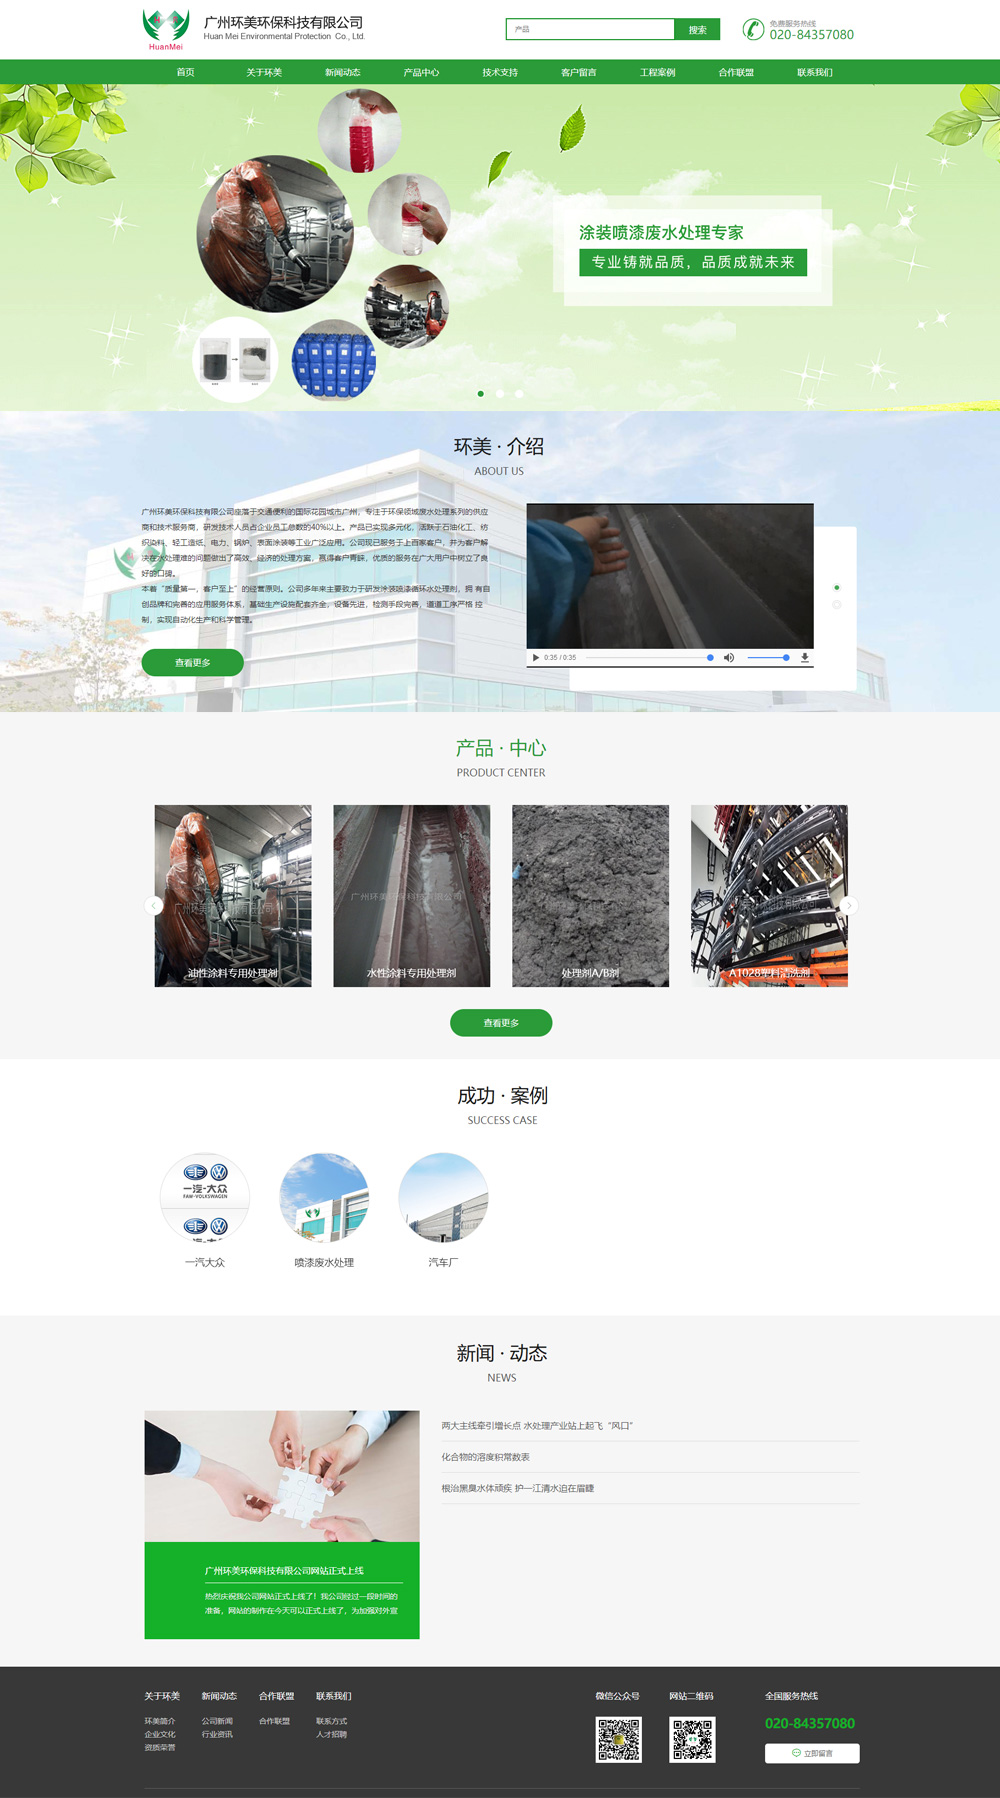Play the company intro video
The width and height of the screenshot is (1000, 1798).
tap(536, 658)
